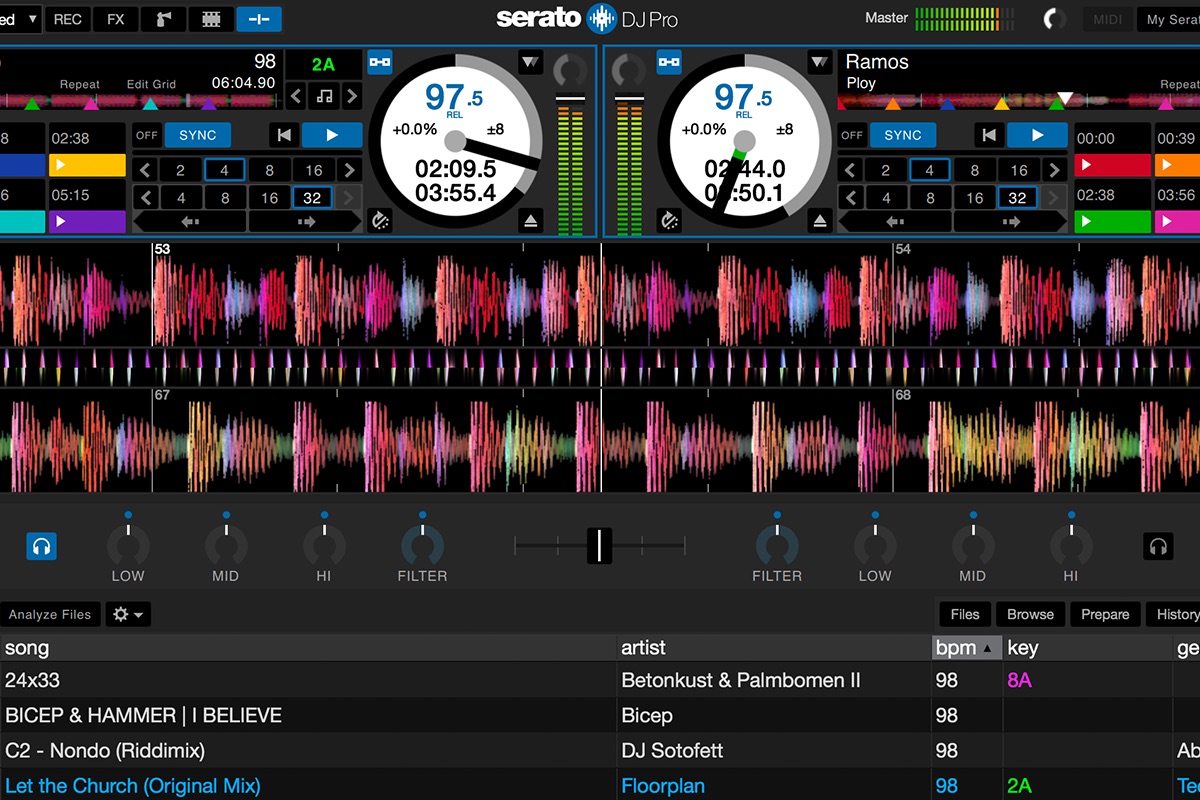Open the dropdown arrow beside the settings gear
The width and height of the screenshot is (1200, 800).
tap(137, 614)
